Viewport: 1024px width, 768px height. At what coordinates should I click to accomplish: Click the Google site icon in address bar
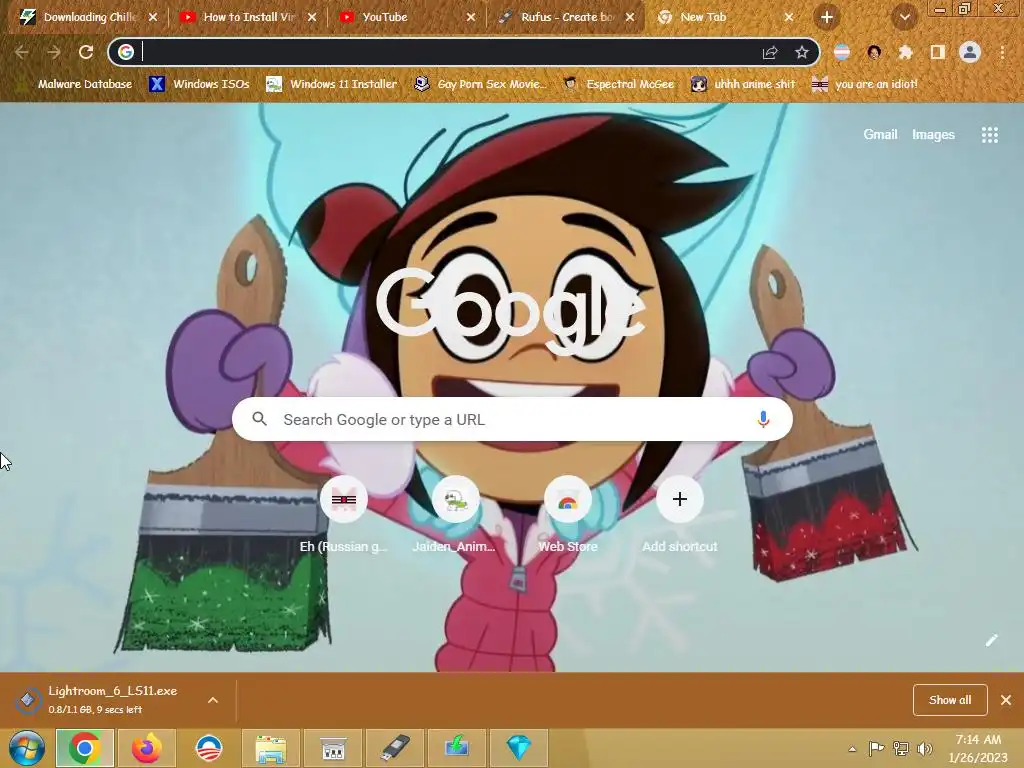pyautogui.click(x=126, y=52)
